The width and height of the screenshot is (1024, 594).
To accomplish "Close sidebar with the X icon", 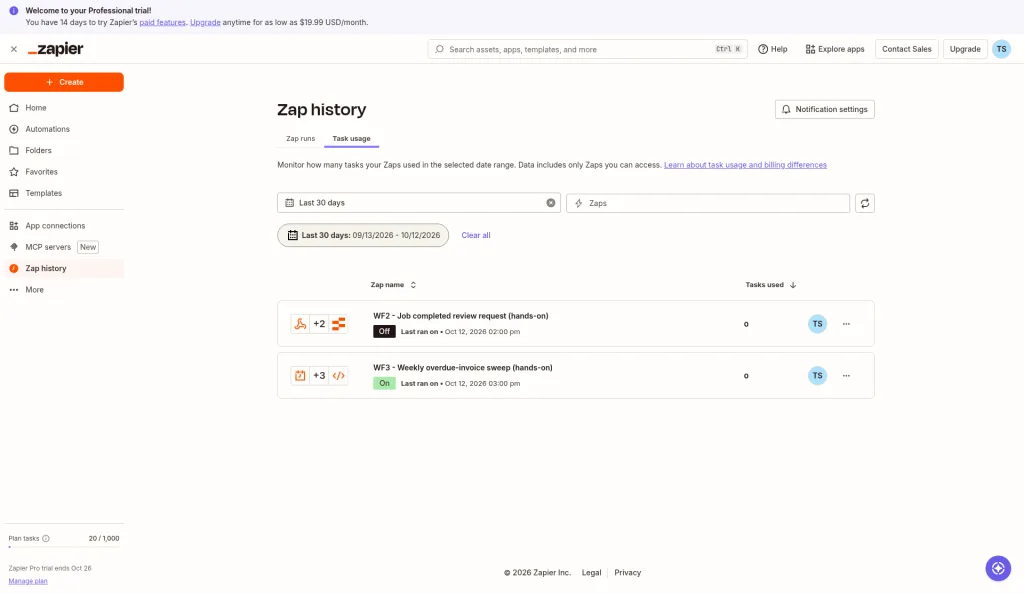I will tap(14, 49).
